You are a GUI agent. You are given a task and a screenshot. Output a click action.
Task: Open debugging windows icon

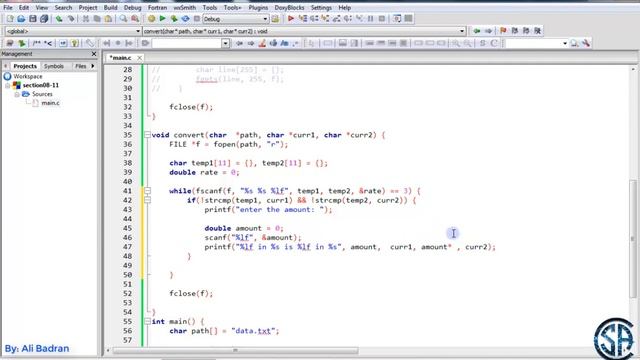tap(397, 19)
